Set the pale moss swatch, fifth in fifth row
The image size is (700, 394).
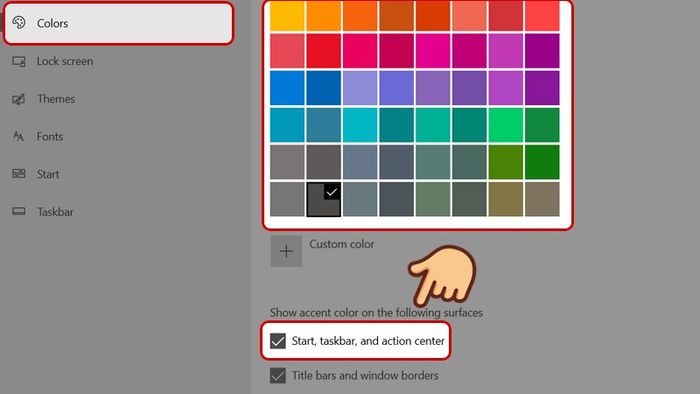click(433, 162)
